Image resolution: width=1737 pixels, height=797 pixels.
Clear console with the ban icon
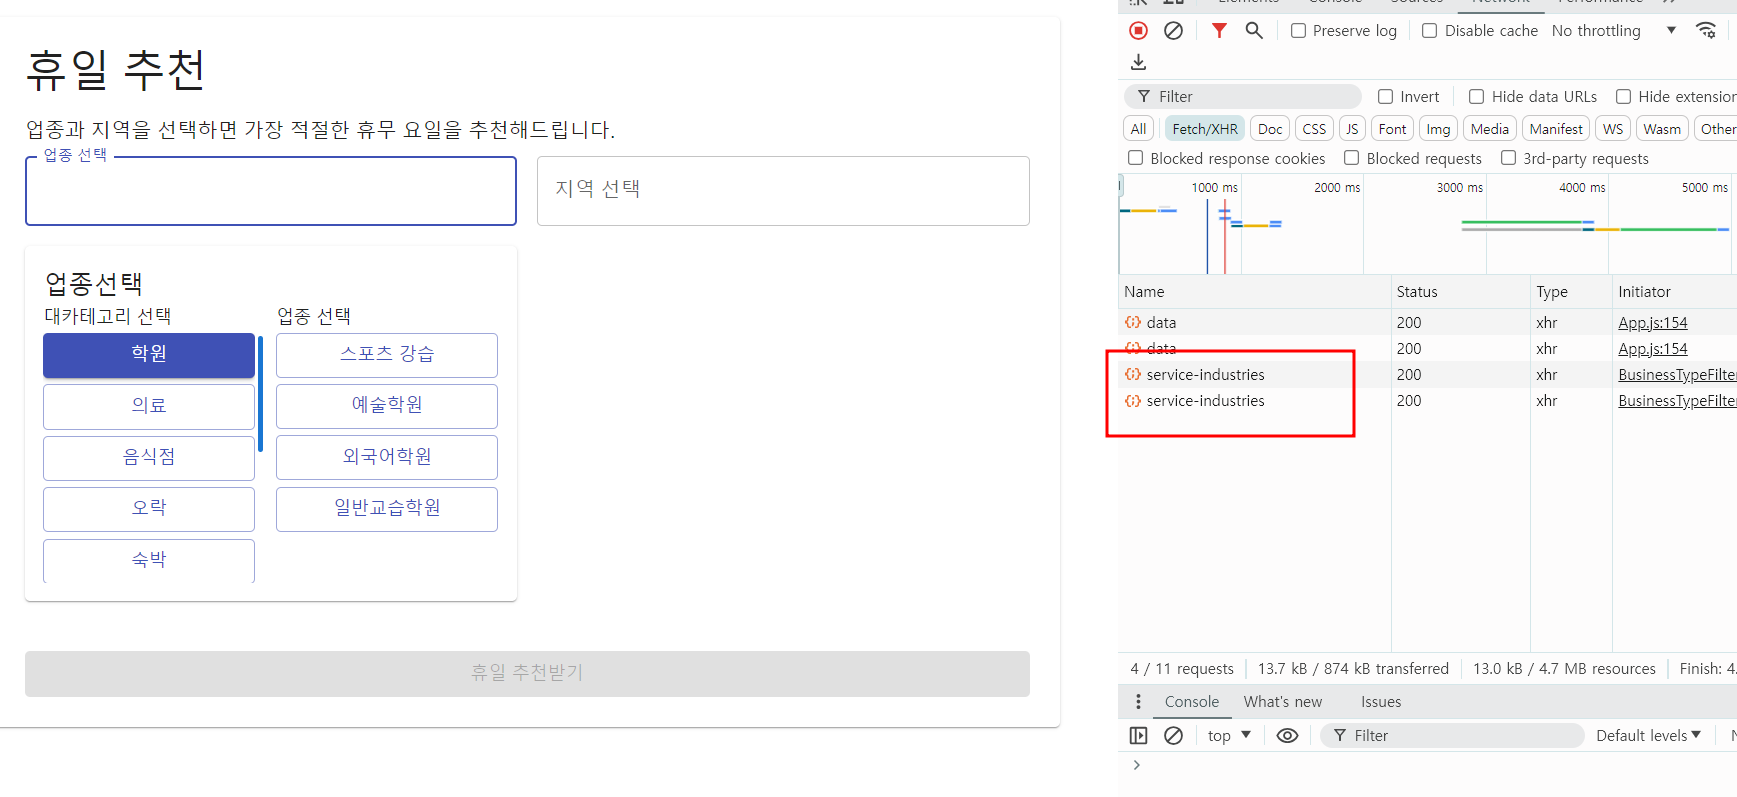(1174, 736)
